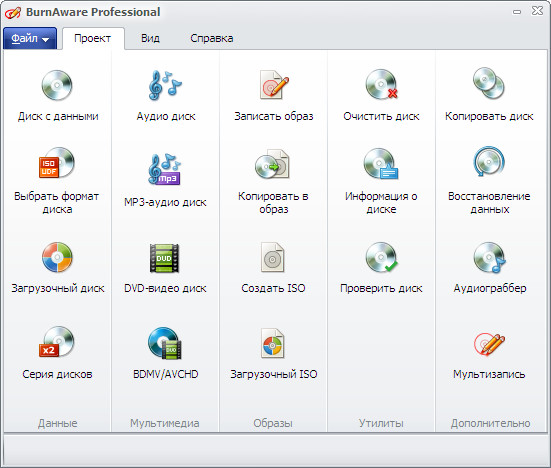Open the Справка help menu
Screen dimensions: 551x468
coord(212,38)
